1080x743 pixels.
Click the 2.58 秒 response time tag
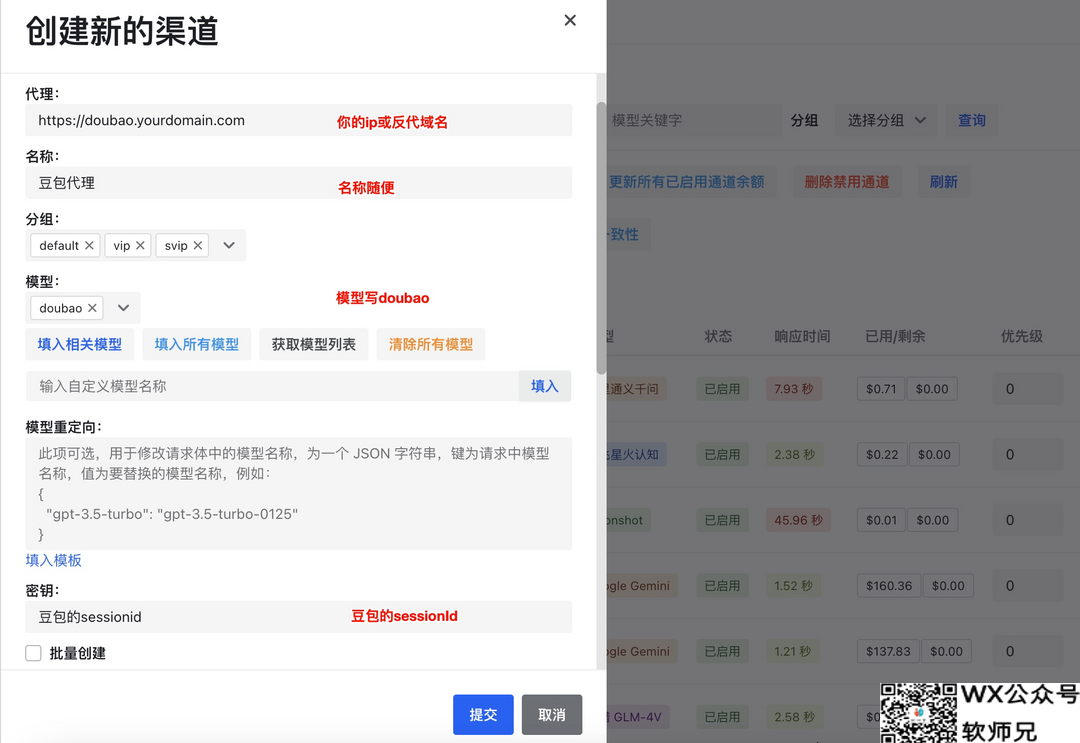point(794,717)
